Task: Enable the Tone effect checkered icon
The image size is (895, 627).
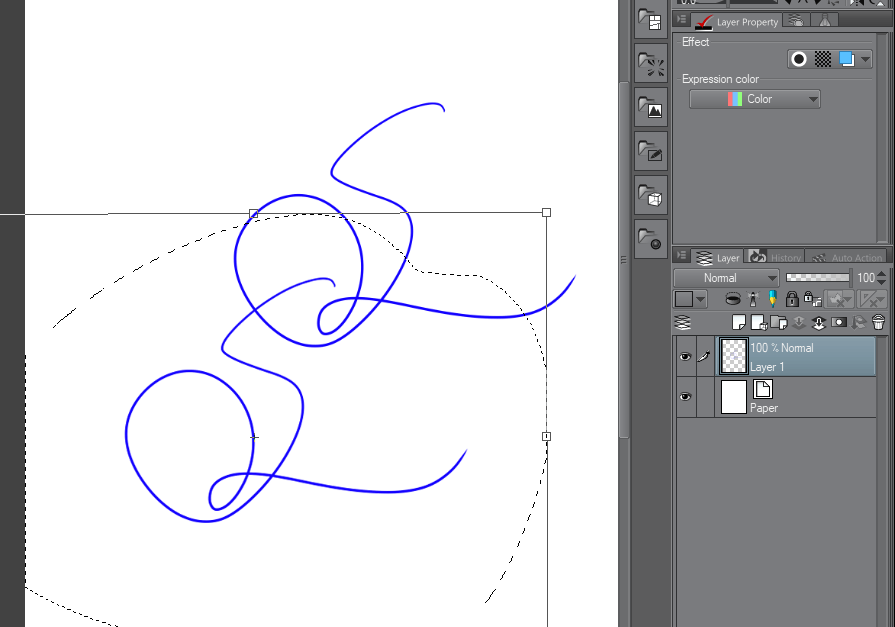Action: point(823,59)
